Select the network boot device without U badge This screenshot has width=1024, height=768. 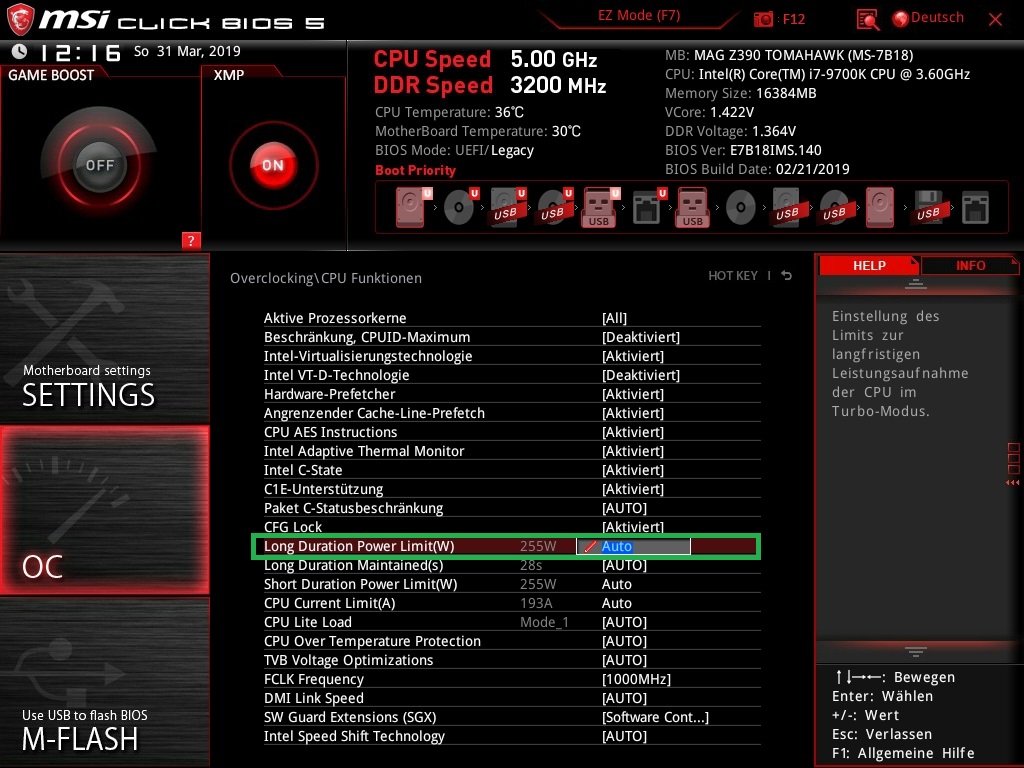coord(975,208)
